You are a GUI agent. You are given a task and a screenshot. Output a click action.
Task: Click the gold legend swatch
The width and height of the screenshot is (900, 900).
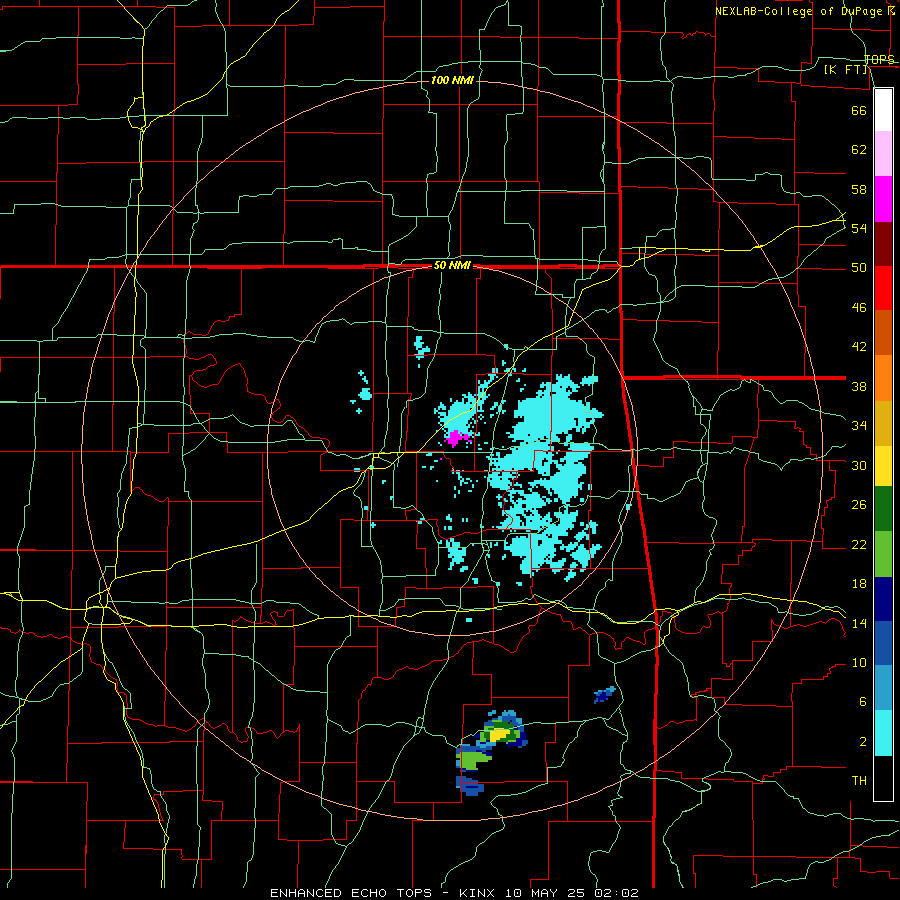pos(883,423)
